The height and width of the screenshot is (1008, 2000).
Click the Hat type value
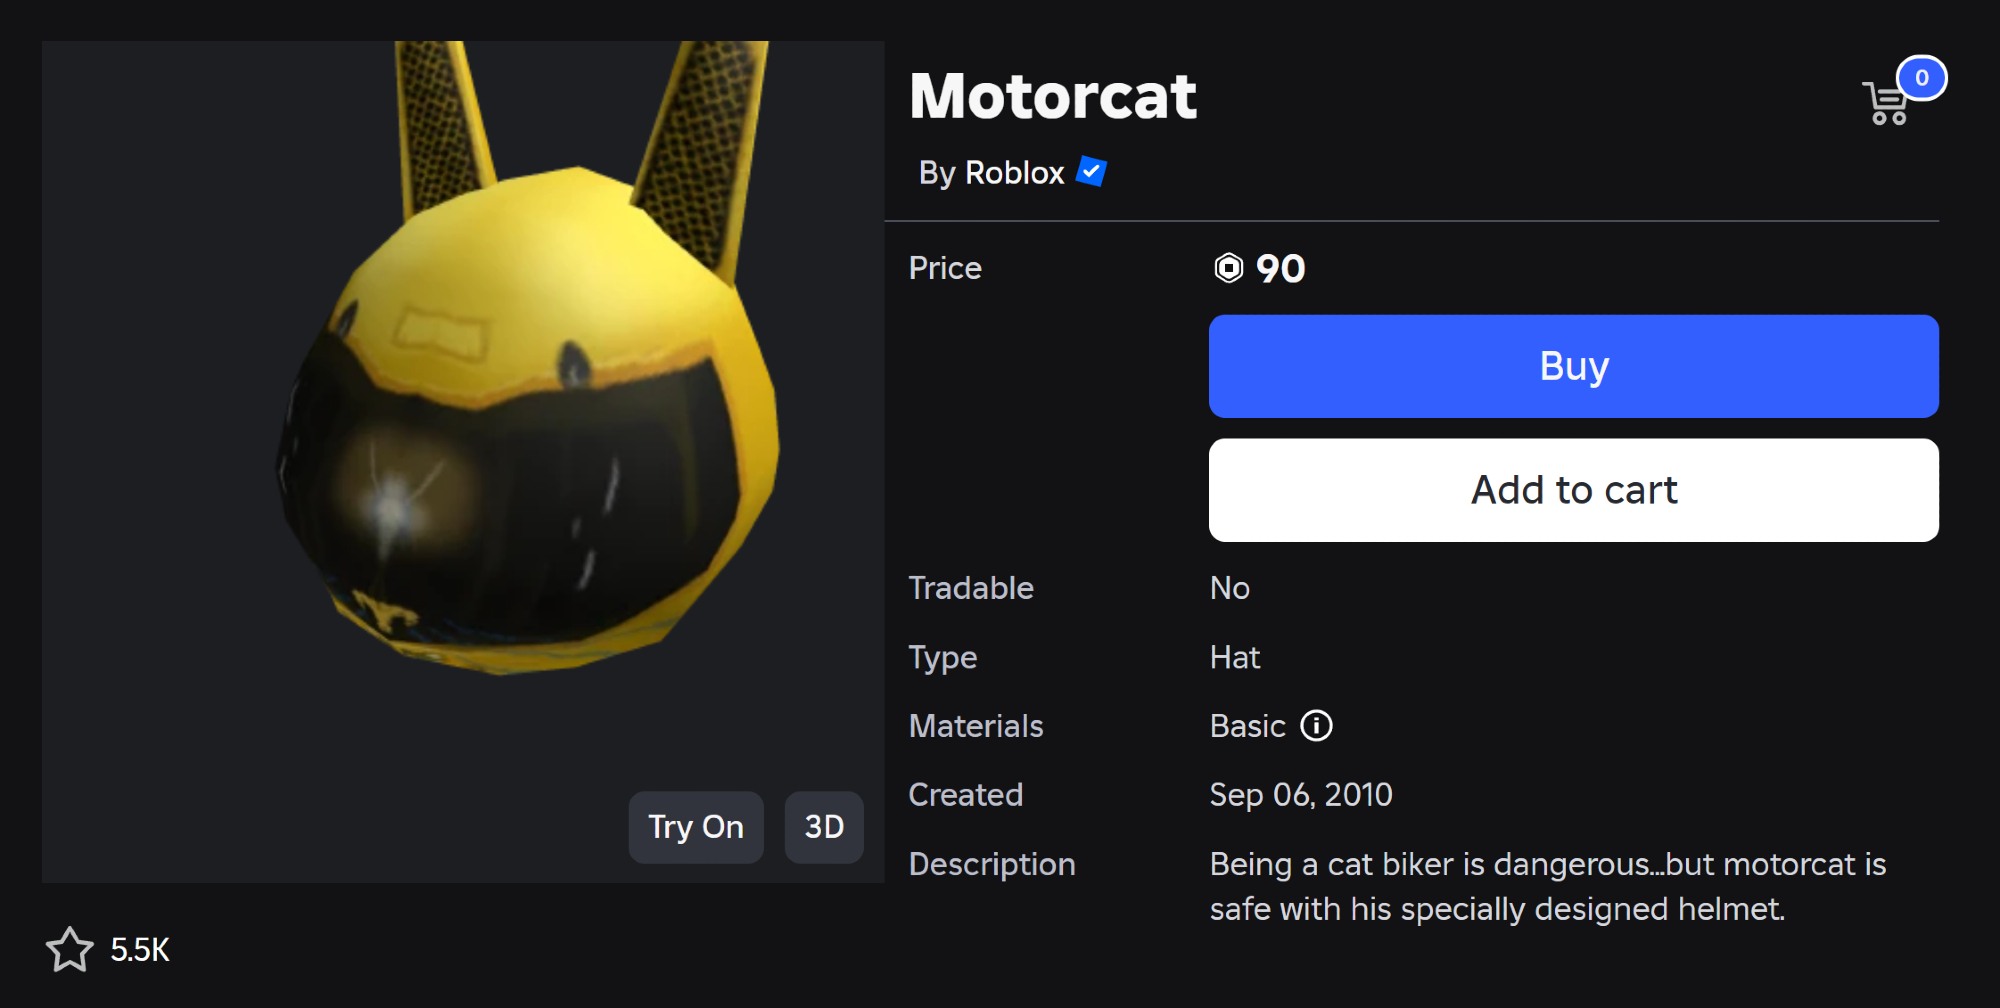click(x=1235, y=657)
